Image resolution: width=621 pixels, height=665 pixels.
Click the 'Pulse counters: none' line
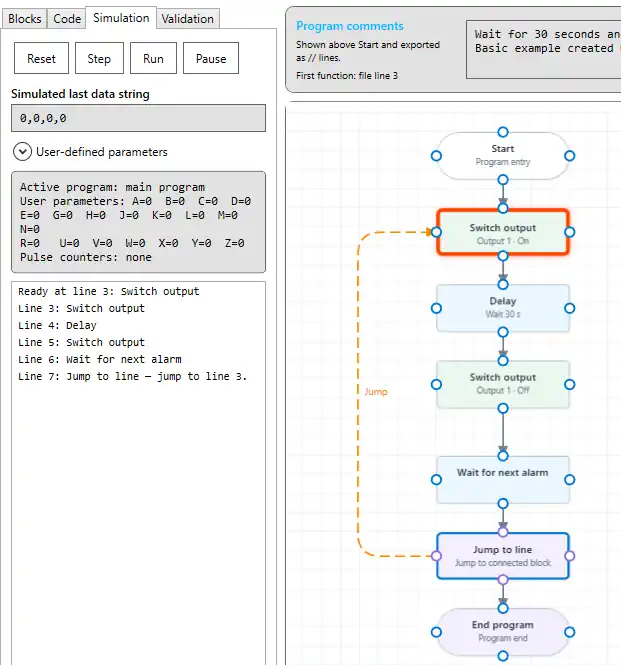pyautogui.click(x=86, y=257)
